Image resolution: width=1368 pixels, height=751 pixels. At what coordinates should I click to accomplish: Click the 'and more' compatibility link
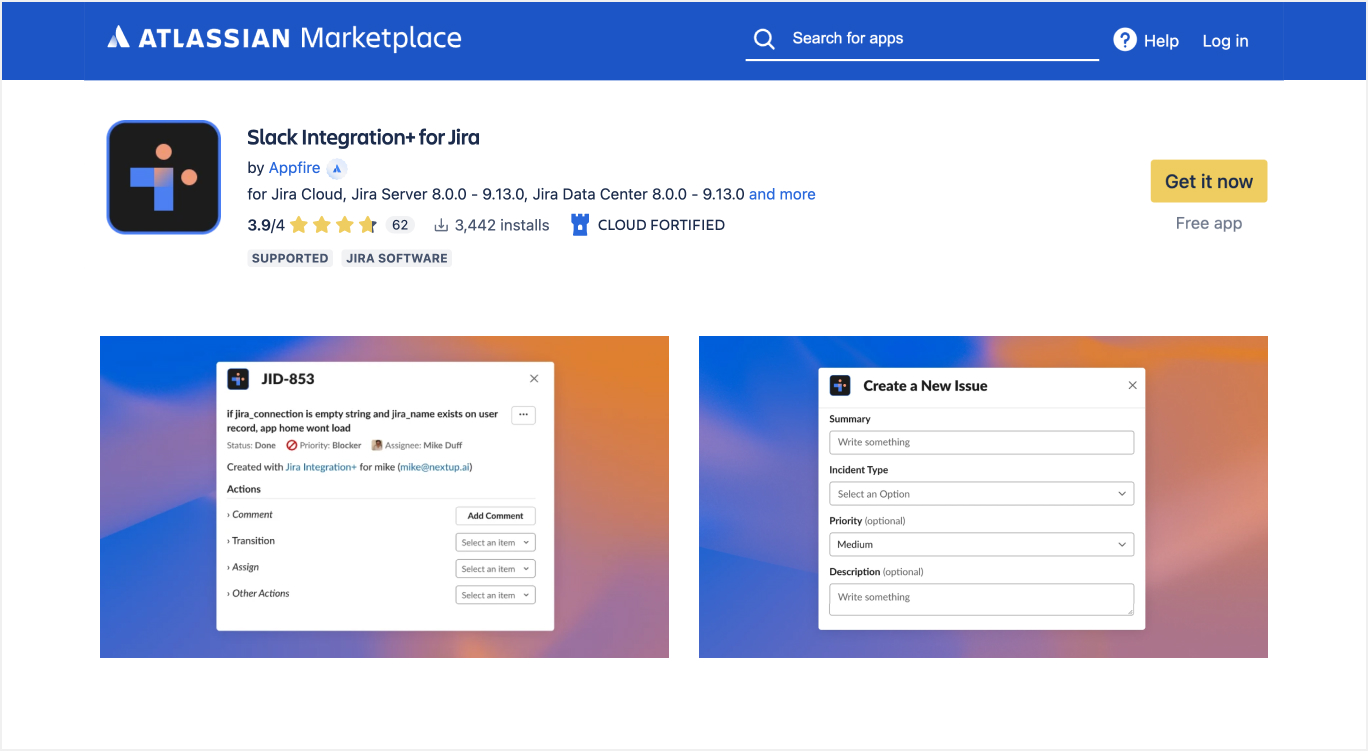point(782,194)
